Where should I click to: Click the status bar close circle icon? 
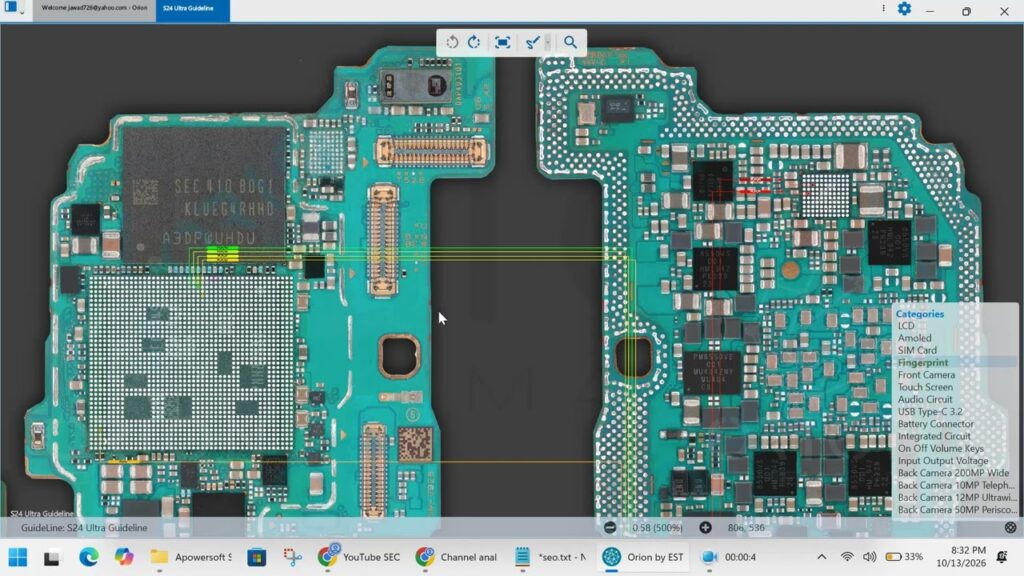1010,528
